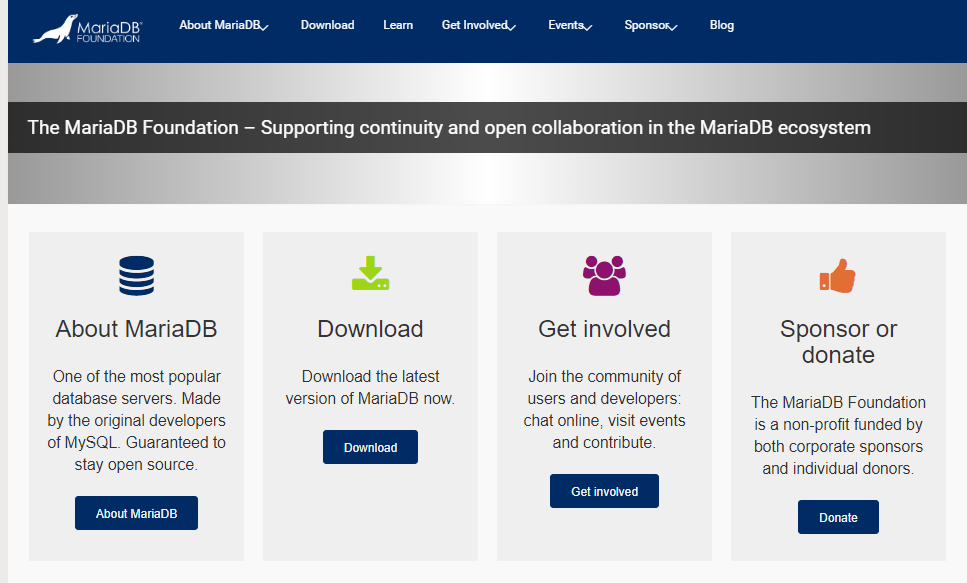Open the Events dropdown in navbar
This screenshot has height=583, width=967.
point(570,26)
